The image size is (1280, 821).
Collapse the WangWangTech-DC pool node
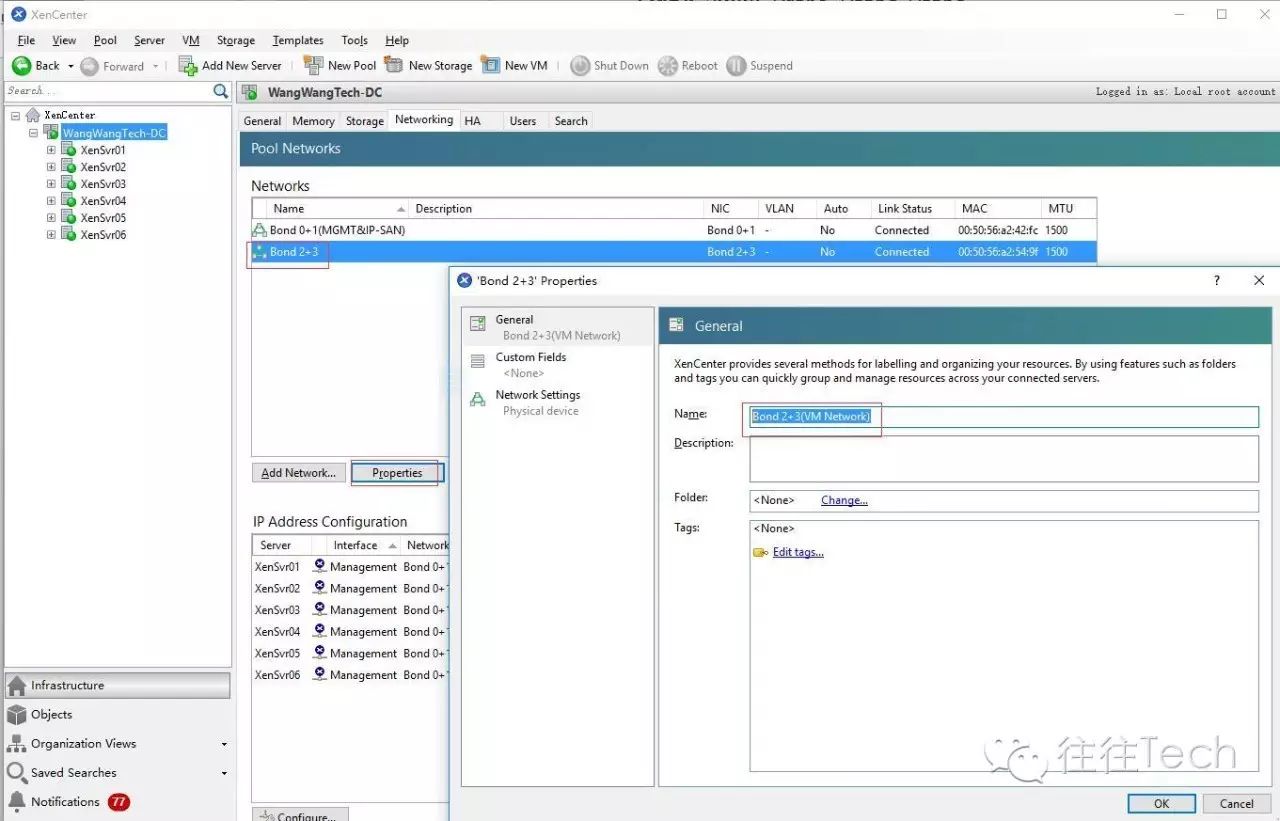[x=33, y=132]
